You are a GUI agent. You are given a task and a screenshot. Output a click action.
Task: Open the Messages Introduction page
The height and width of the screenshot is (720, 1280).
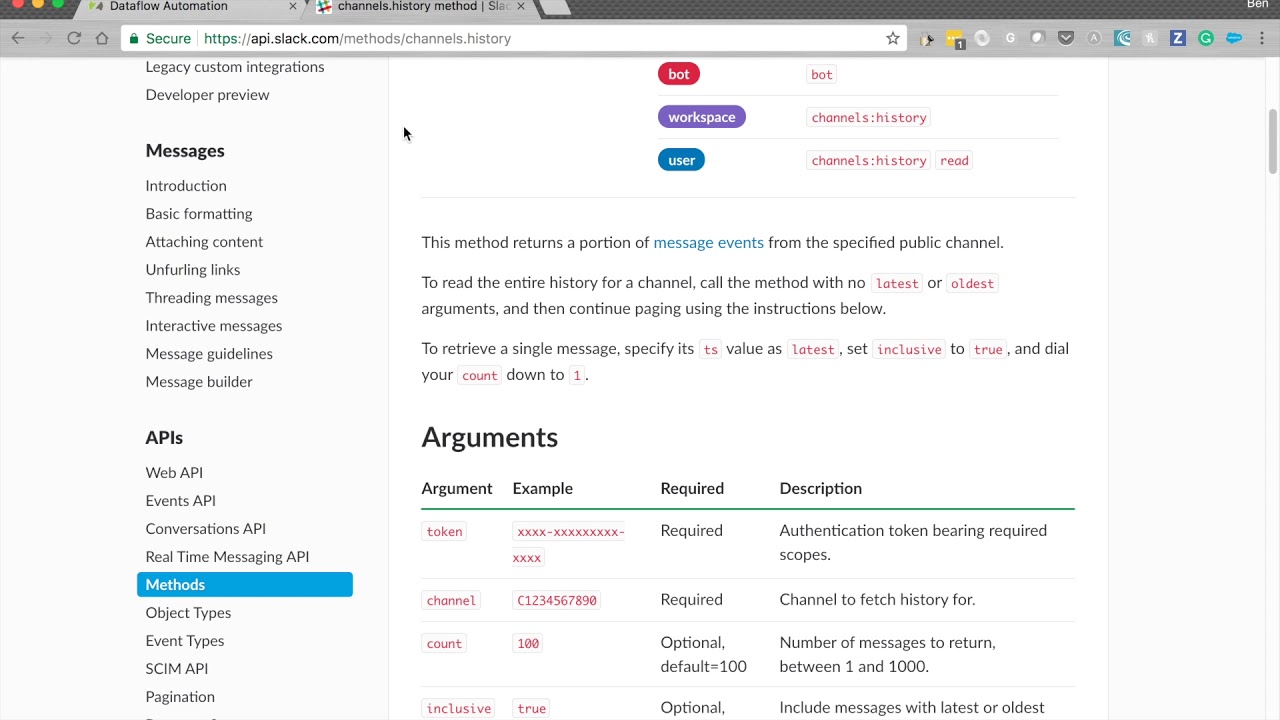[x=186, y=186]
